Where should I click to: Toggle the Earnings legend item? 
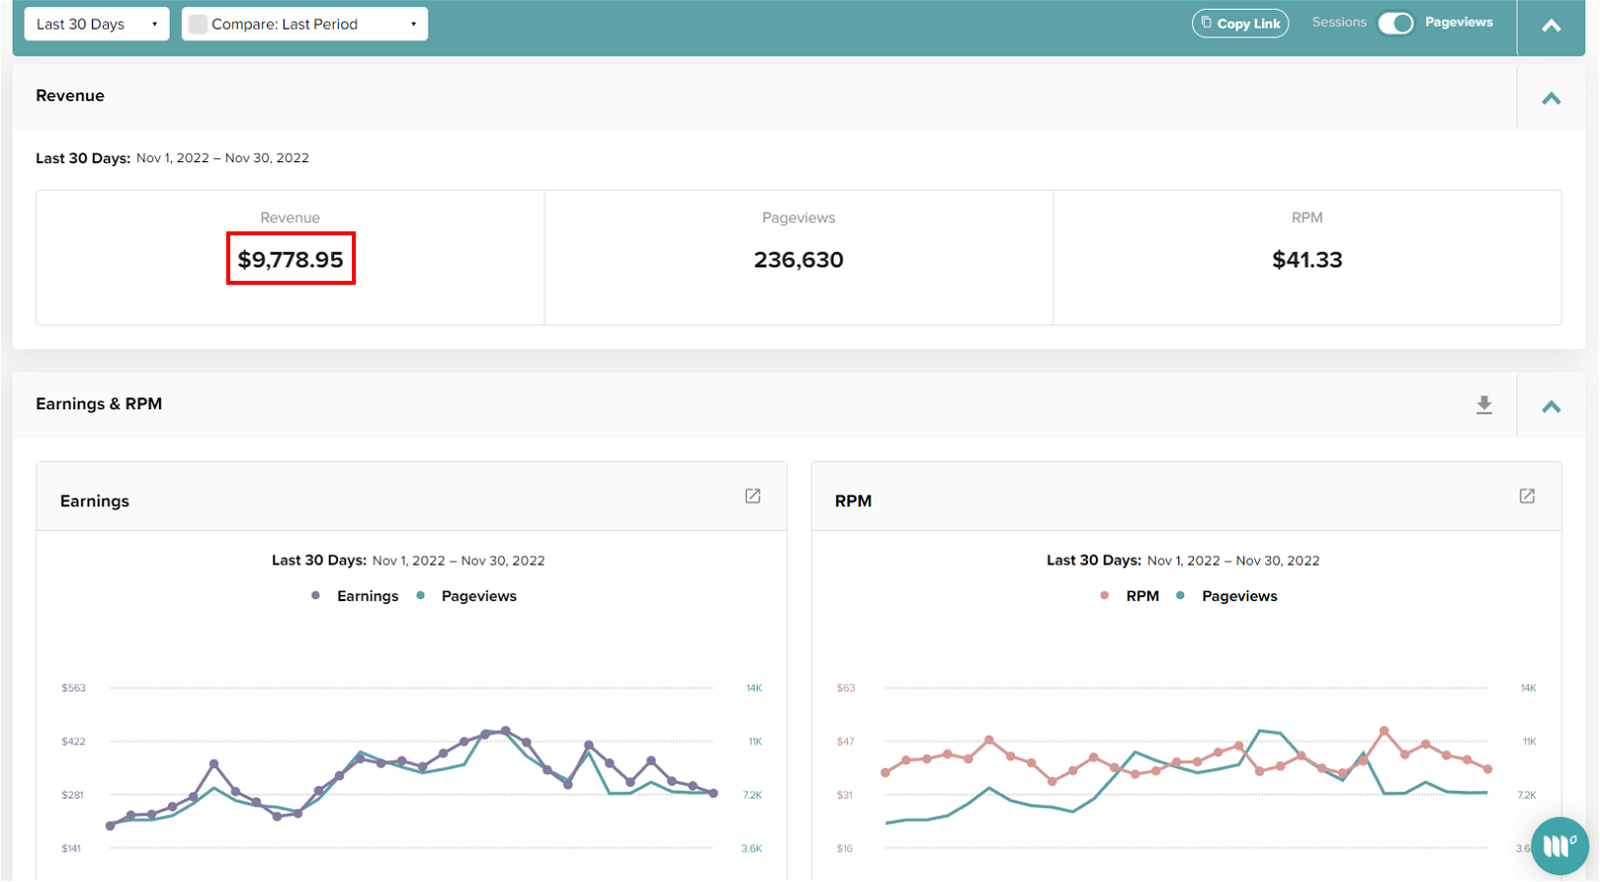pos(355,596)
